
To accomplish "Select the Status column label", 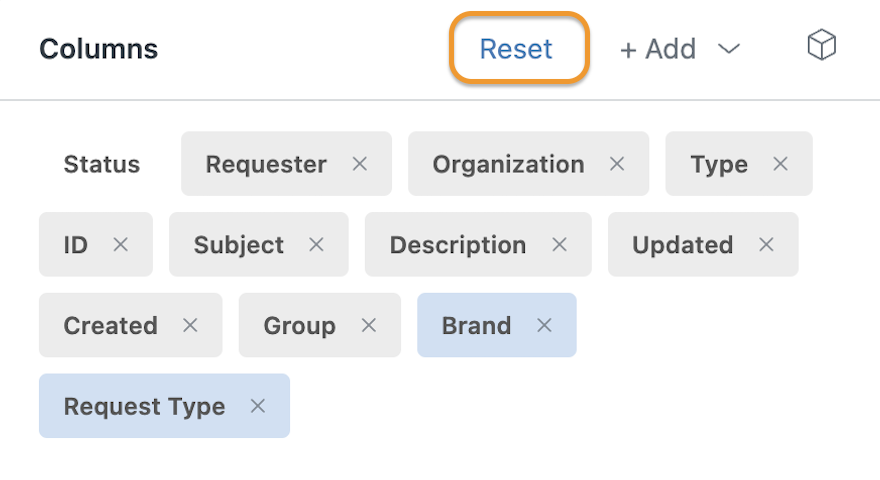I will coord(102,164).
